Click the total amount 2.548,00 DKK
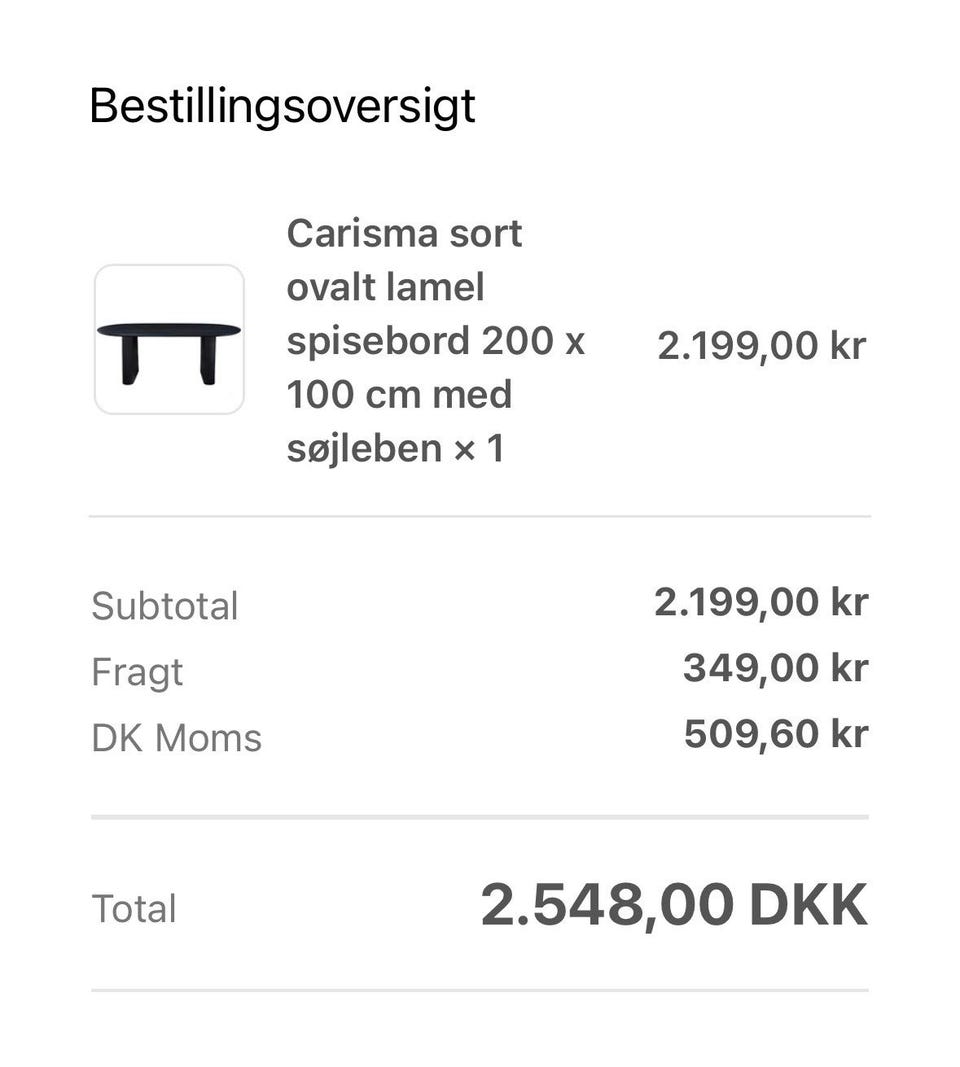960x1067 pixels. pyautogui.click(x=674, y=906)
